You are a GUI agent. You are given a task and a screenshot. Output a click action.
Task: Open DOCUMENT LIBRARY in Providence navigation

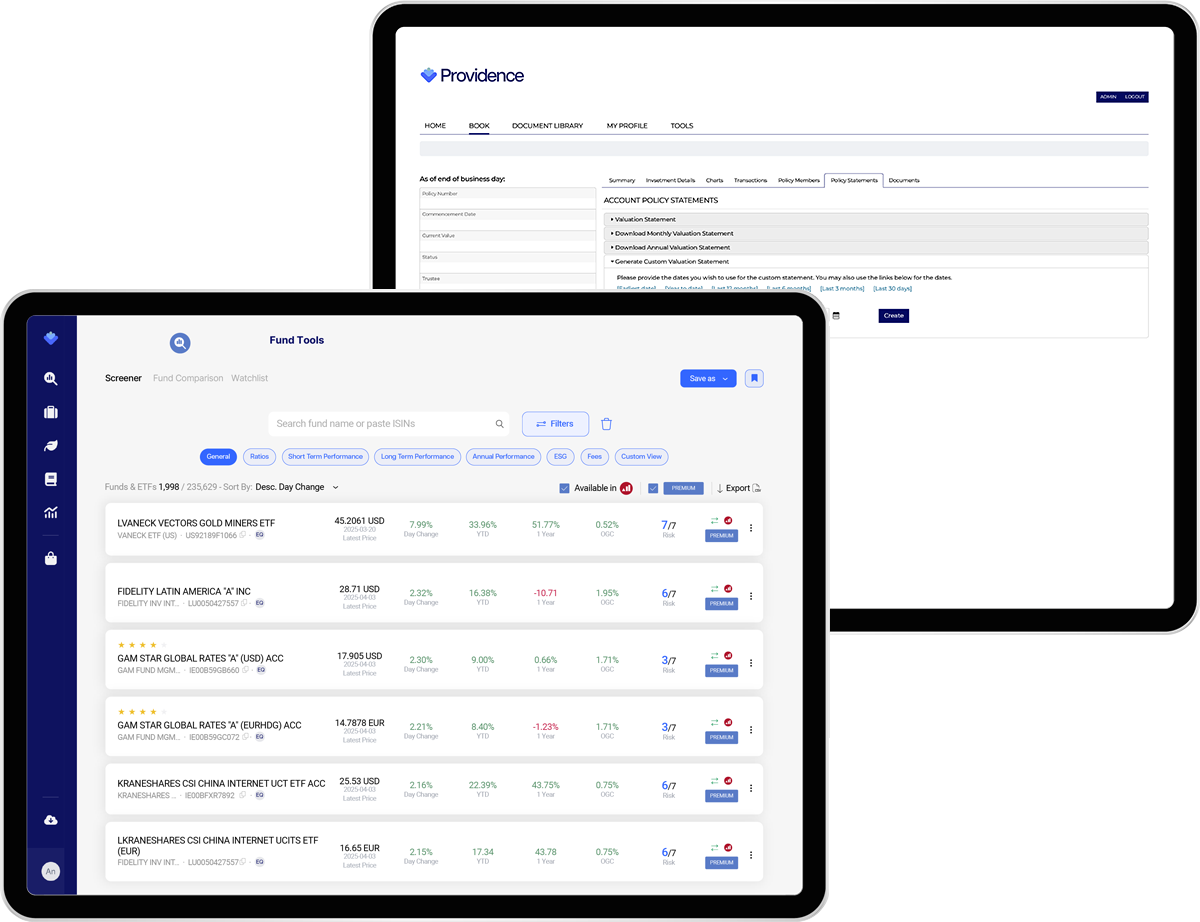(x=547, y=126)
